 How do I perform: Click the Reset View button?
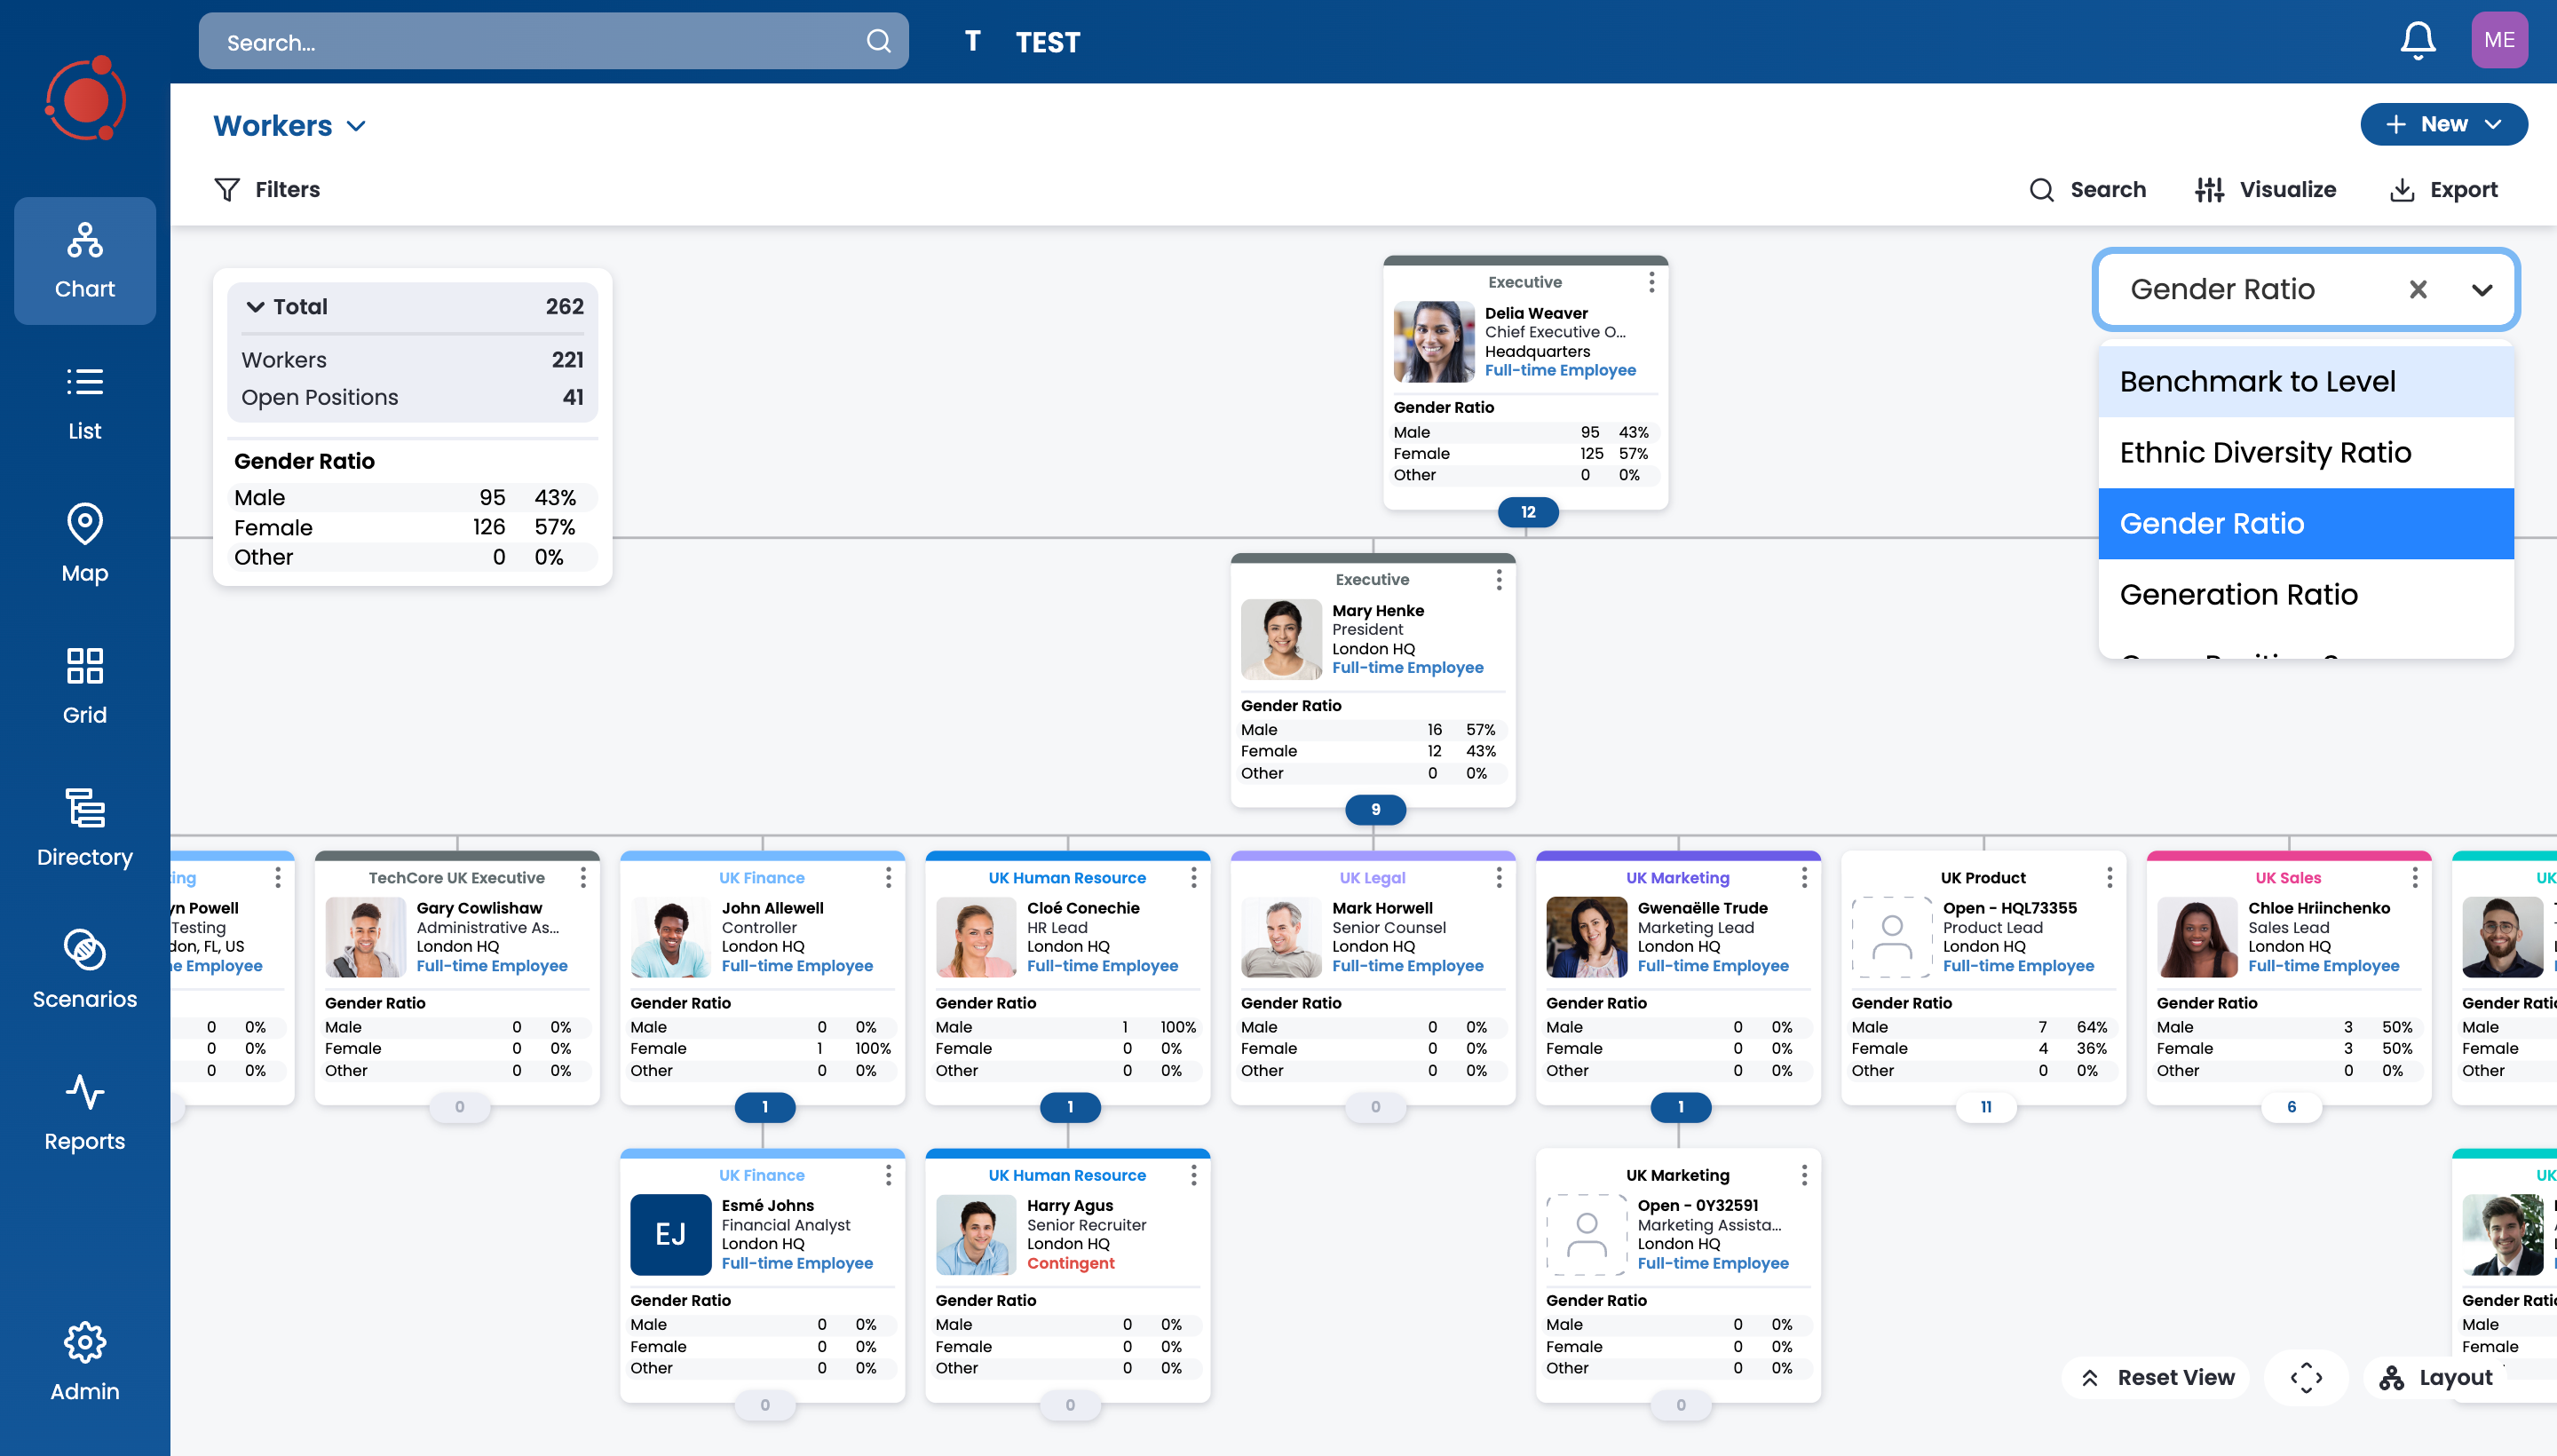click(2156, 1377)
